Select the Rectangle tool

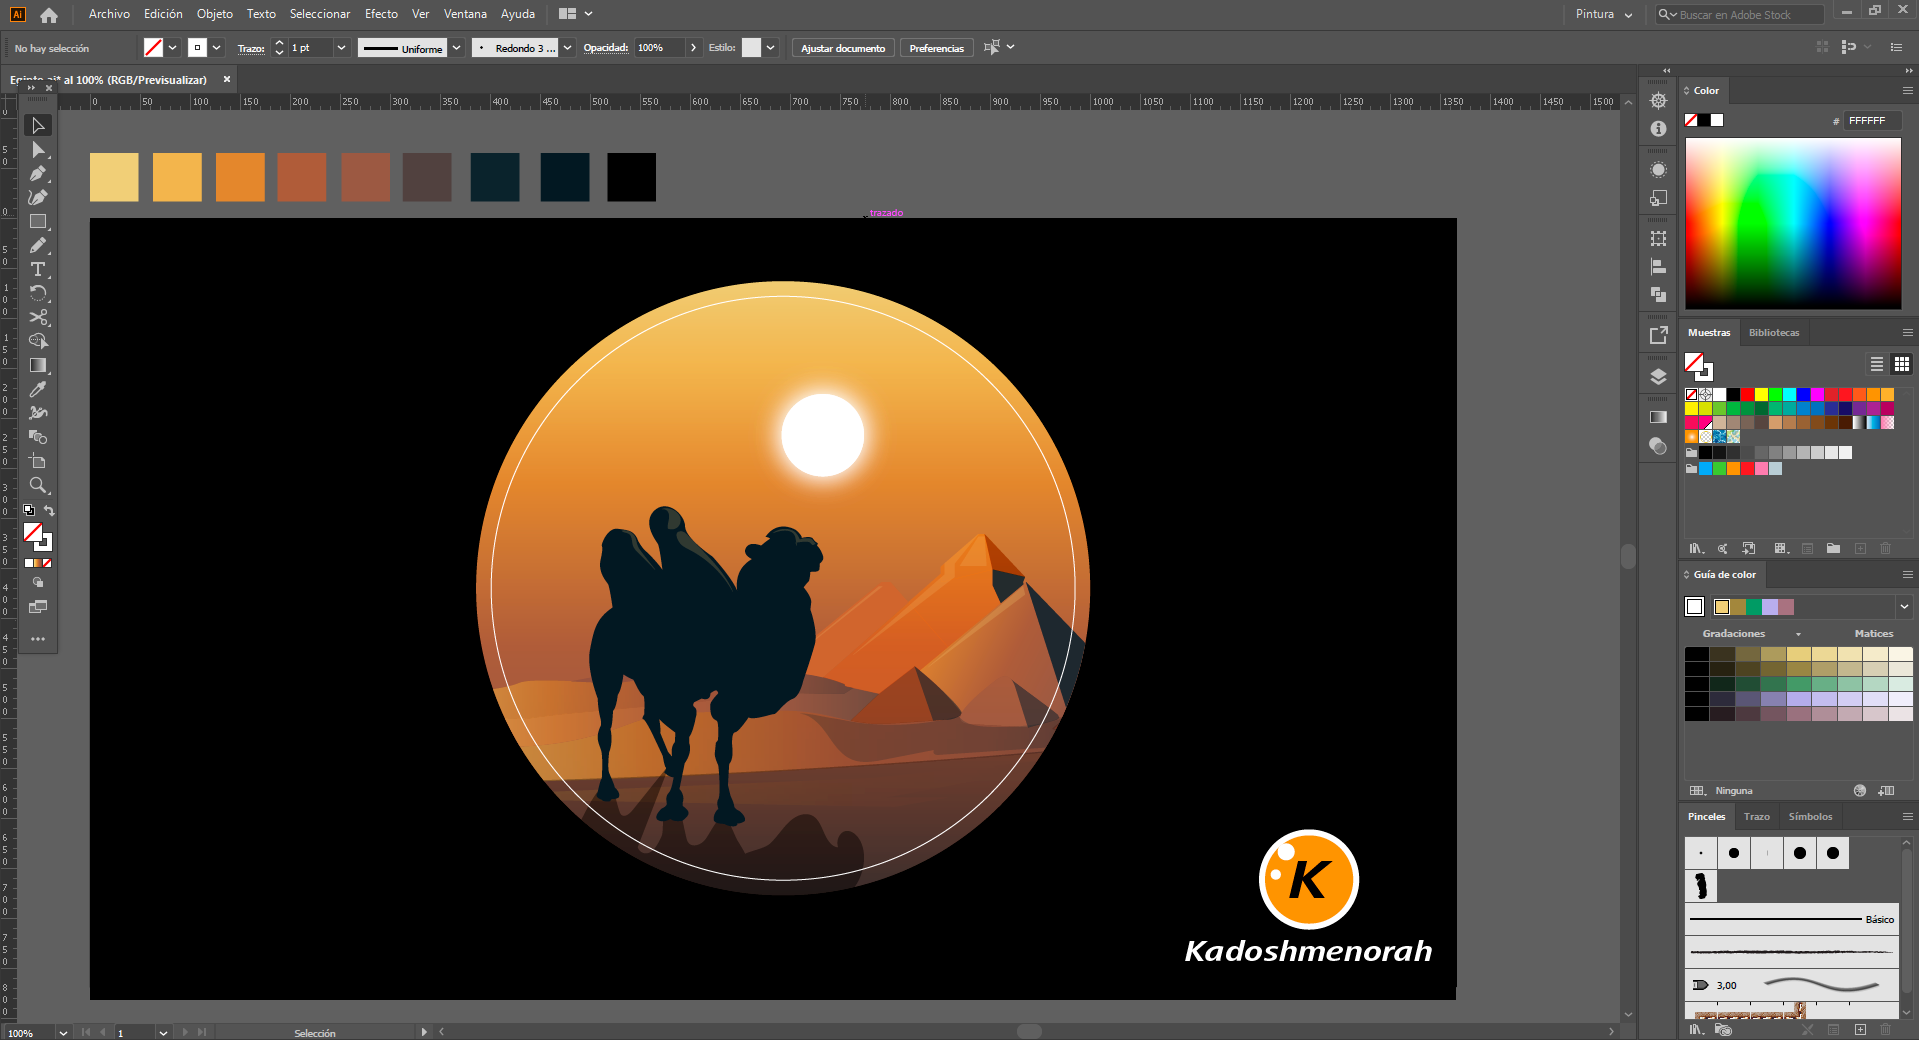(38, 221)
